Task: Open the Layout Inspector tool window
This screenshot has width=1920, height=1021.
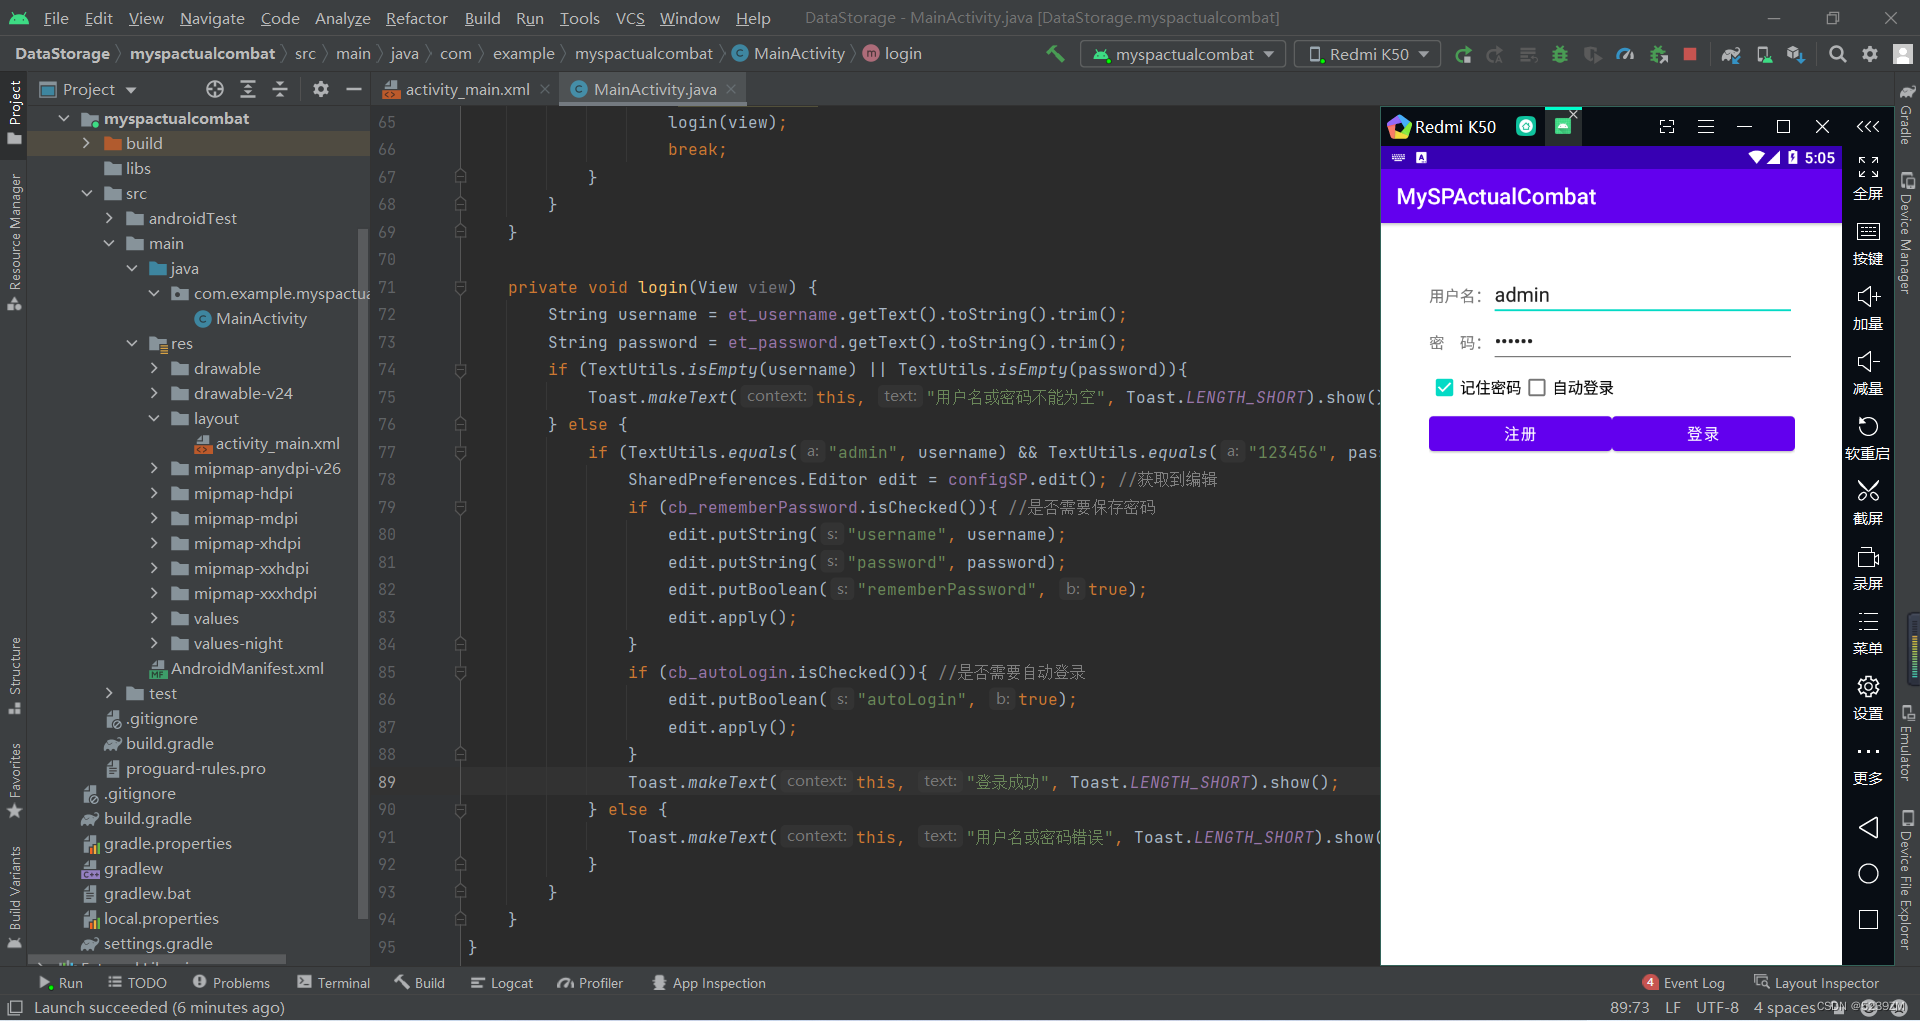Action: 1816,983
